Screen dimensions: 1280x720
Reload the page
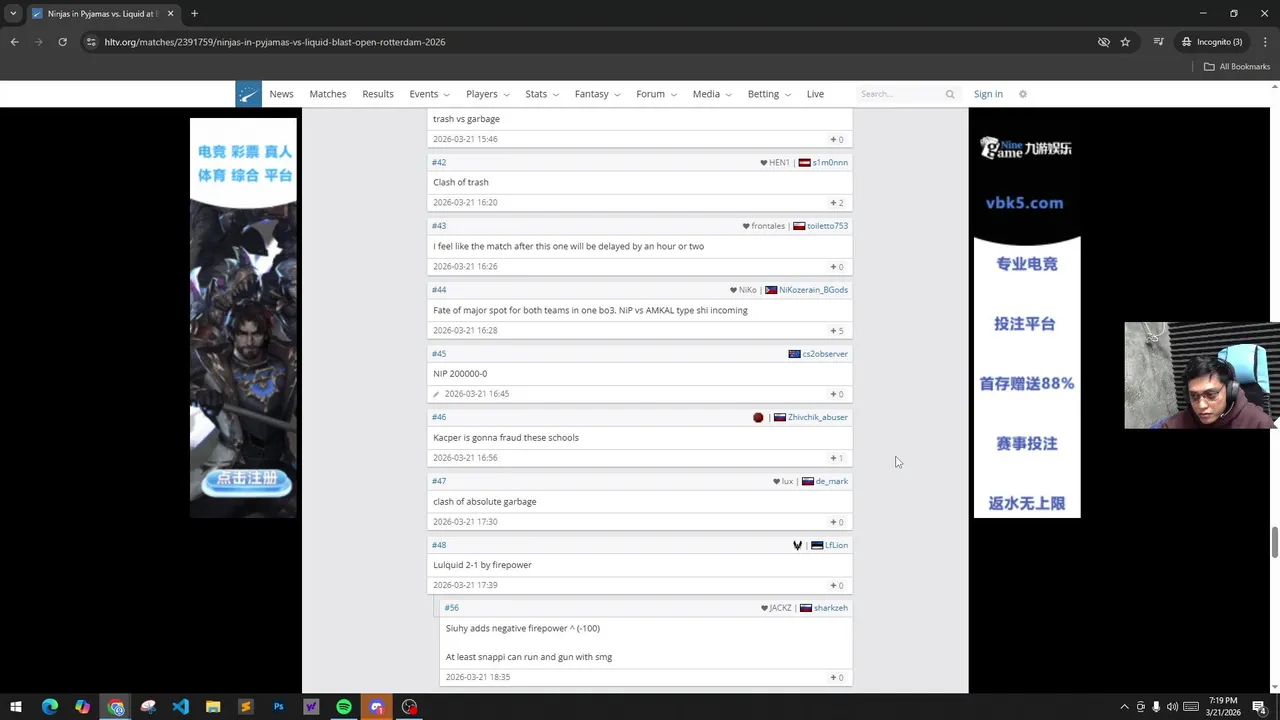[x=62, y=42]
